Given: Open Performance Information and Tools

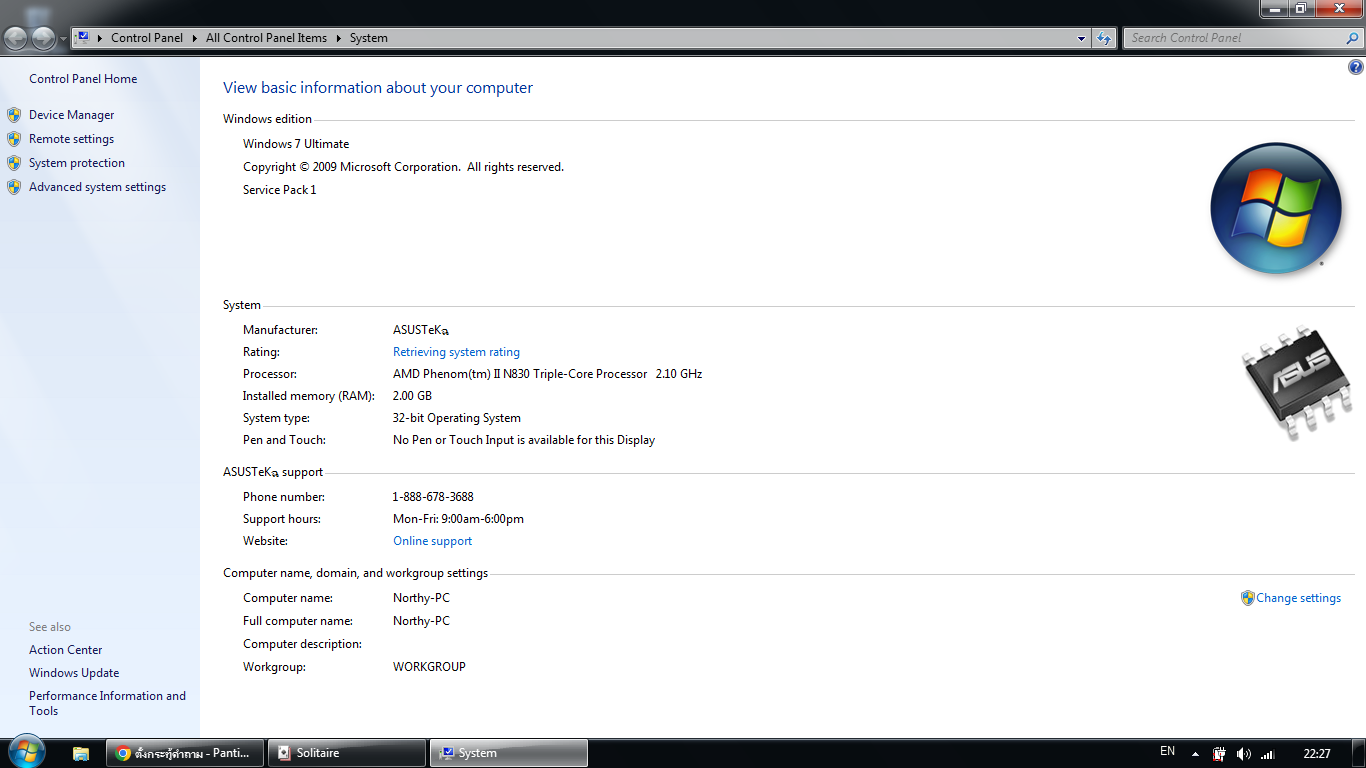Looking at the screenshot, I should (x=107, y=703).
